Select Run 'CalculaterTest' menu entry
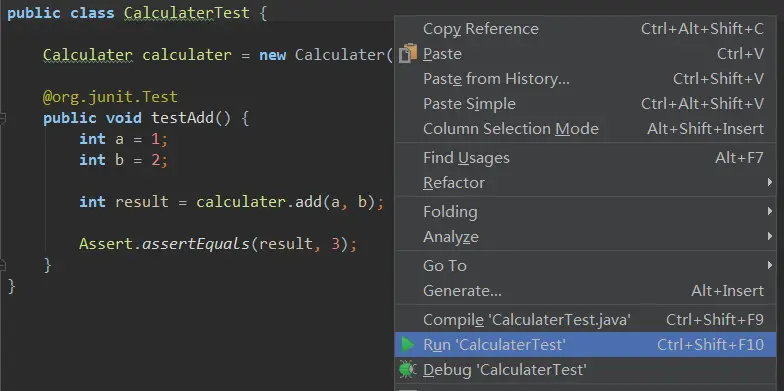Viewport: 784px width, 391px height. point(585,344)
